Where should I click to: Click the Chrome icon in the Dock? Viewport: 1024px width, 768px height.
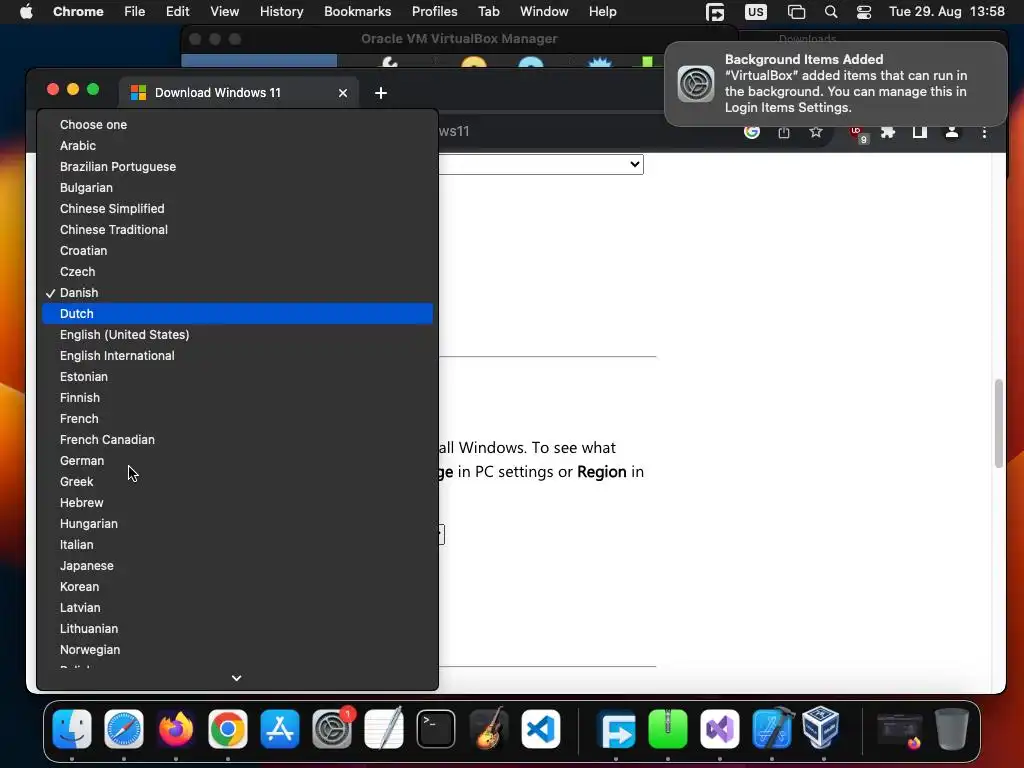pos(228,729)
